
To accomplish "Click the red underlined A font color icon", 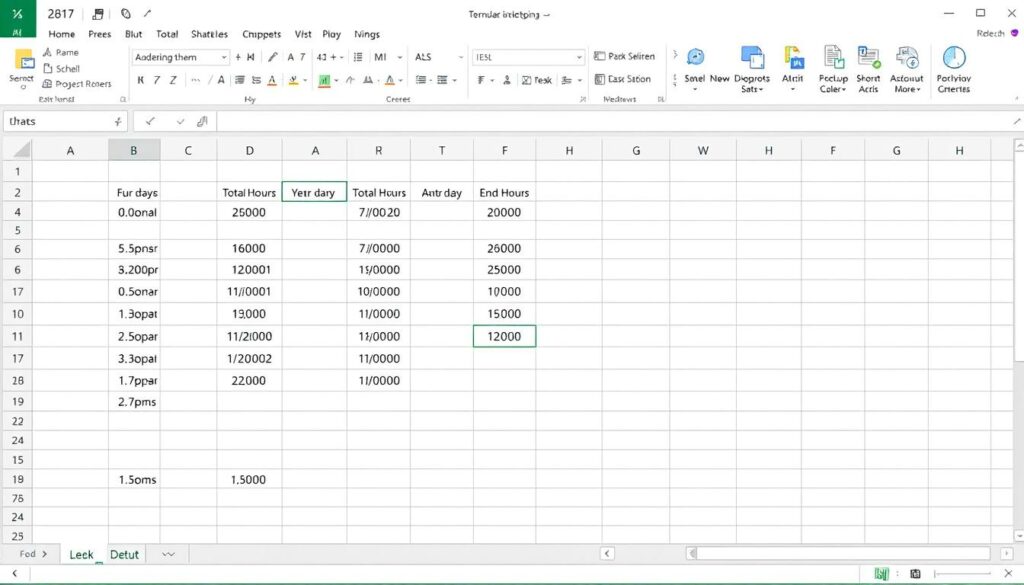I will pos(272,80).
